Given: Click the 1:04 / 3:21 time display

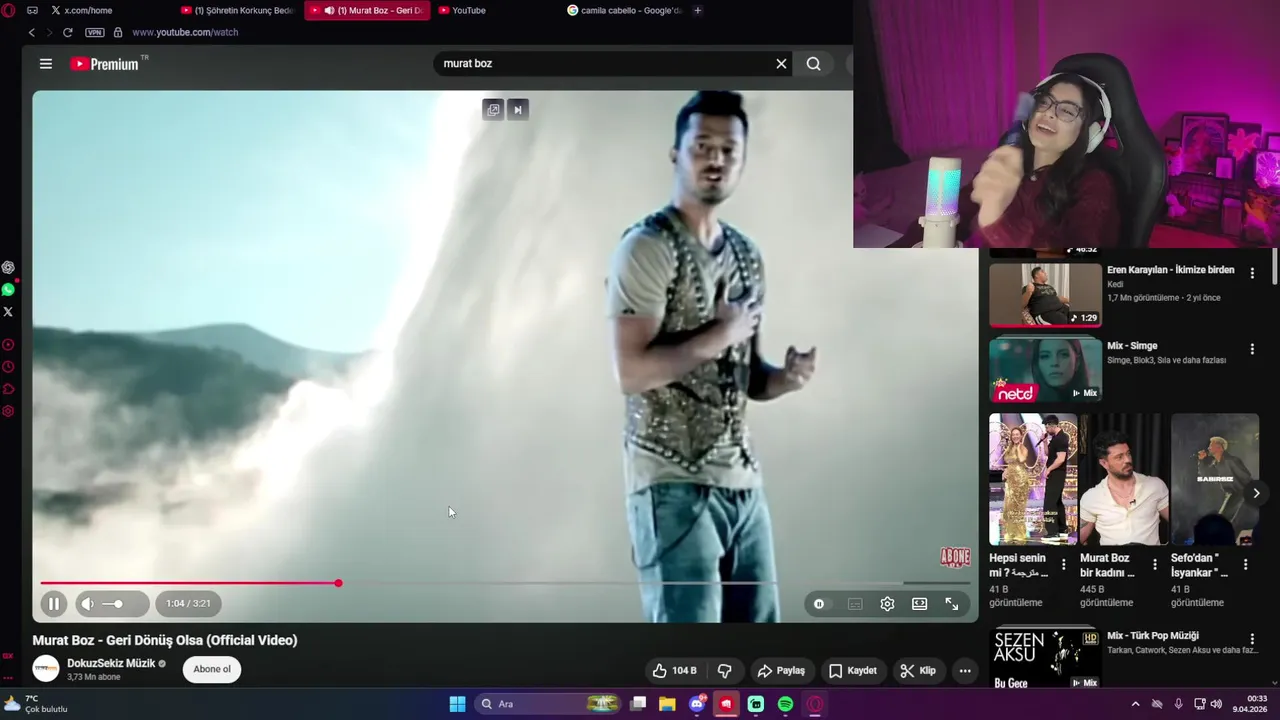Looking at the screenshot, I should coord(188,604).
